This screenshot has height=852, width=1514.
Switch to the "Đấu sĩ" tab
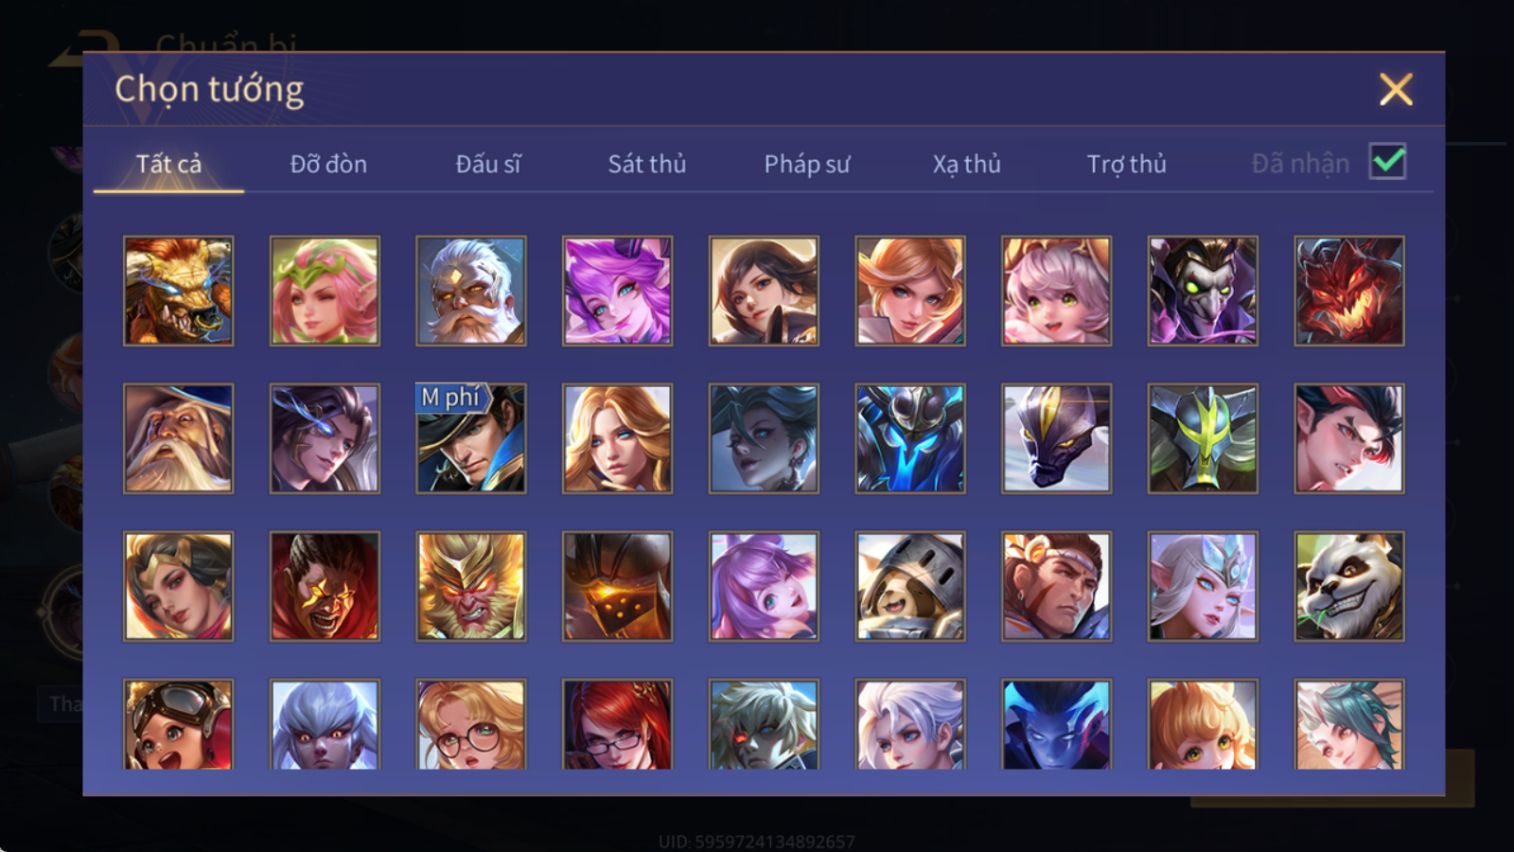[488, 164]
